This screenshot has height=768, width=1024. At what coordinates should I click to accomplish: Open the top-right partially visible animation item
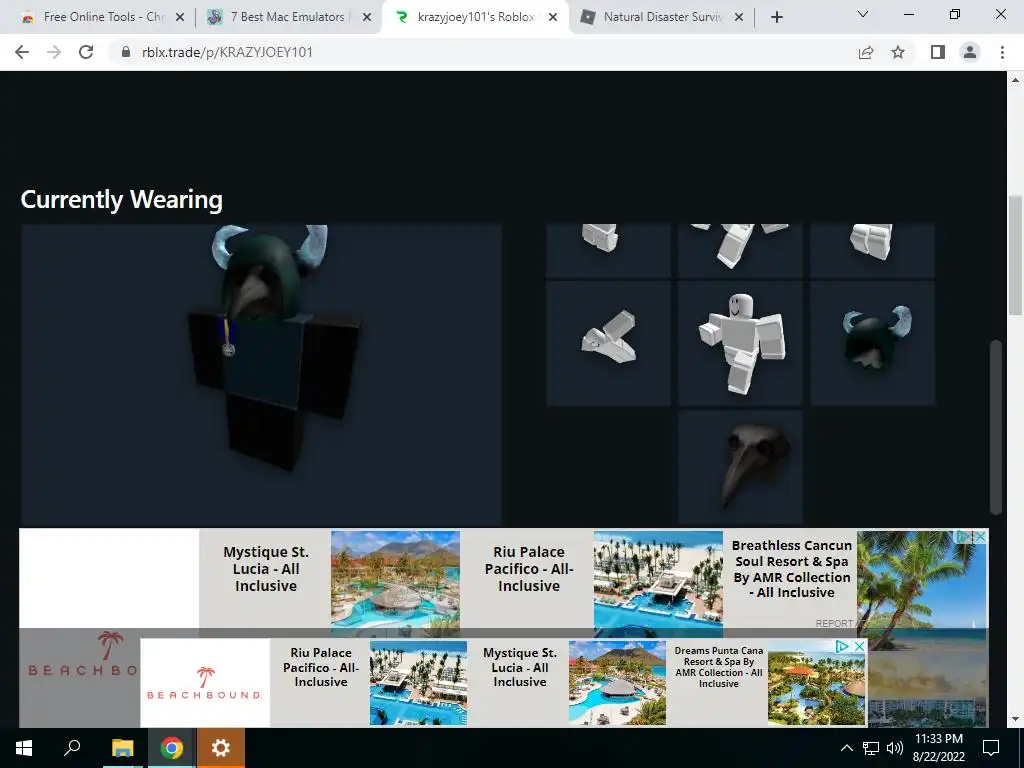[x=872, y=251]
